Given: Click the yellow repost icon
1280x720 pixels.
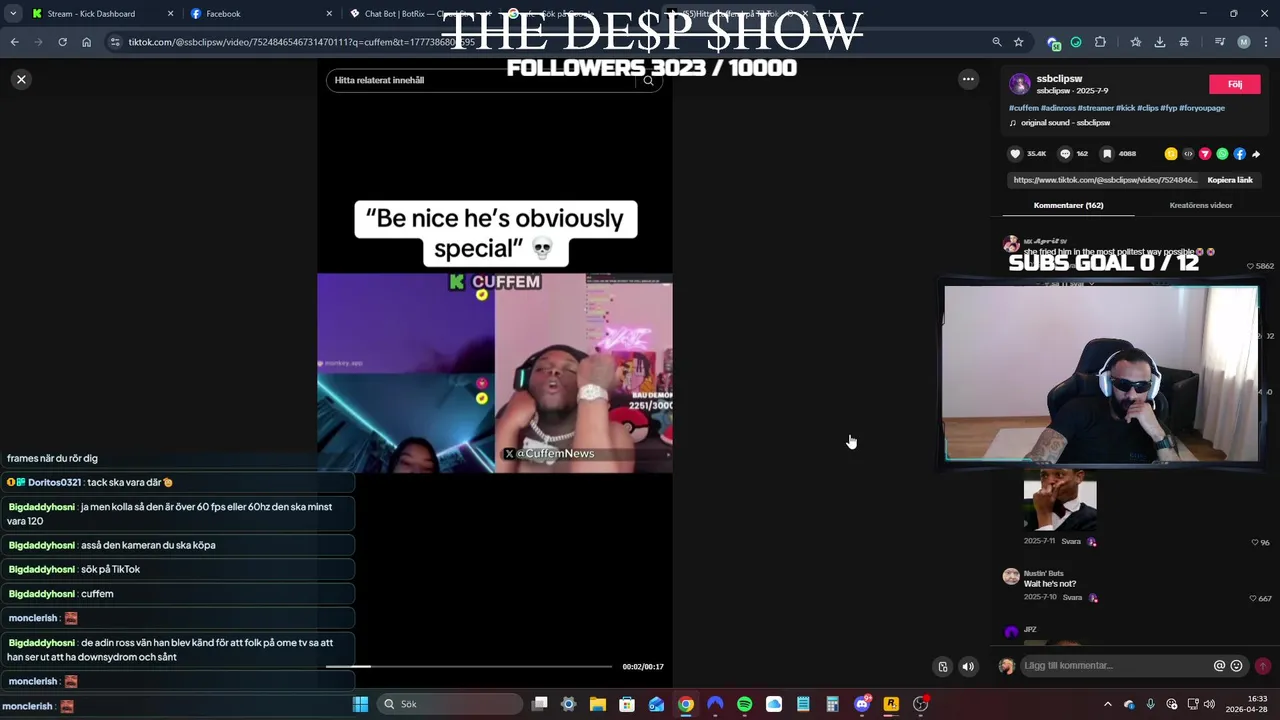Looking at the screenshot, I should [1171, 154].
